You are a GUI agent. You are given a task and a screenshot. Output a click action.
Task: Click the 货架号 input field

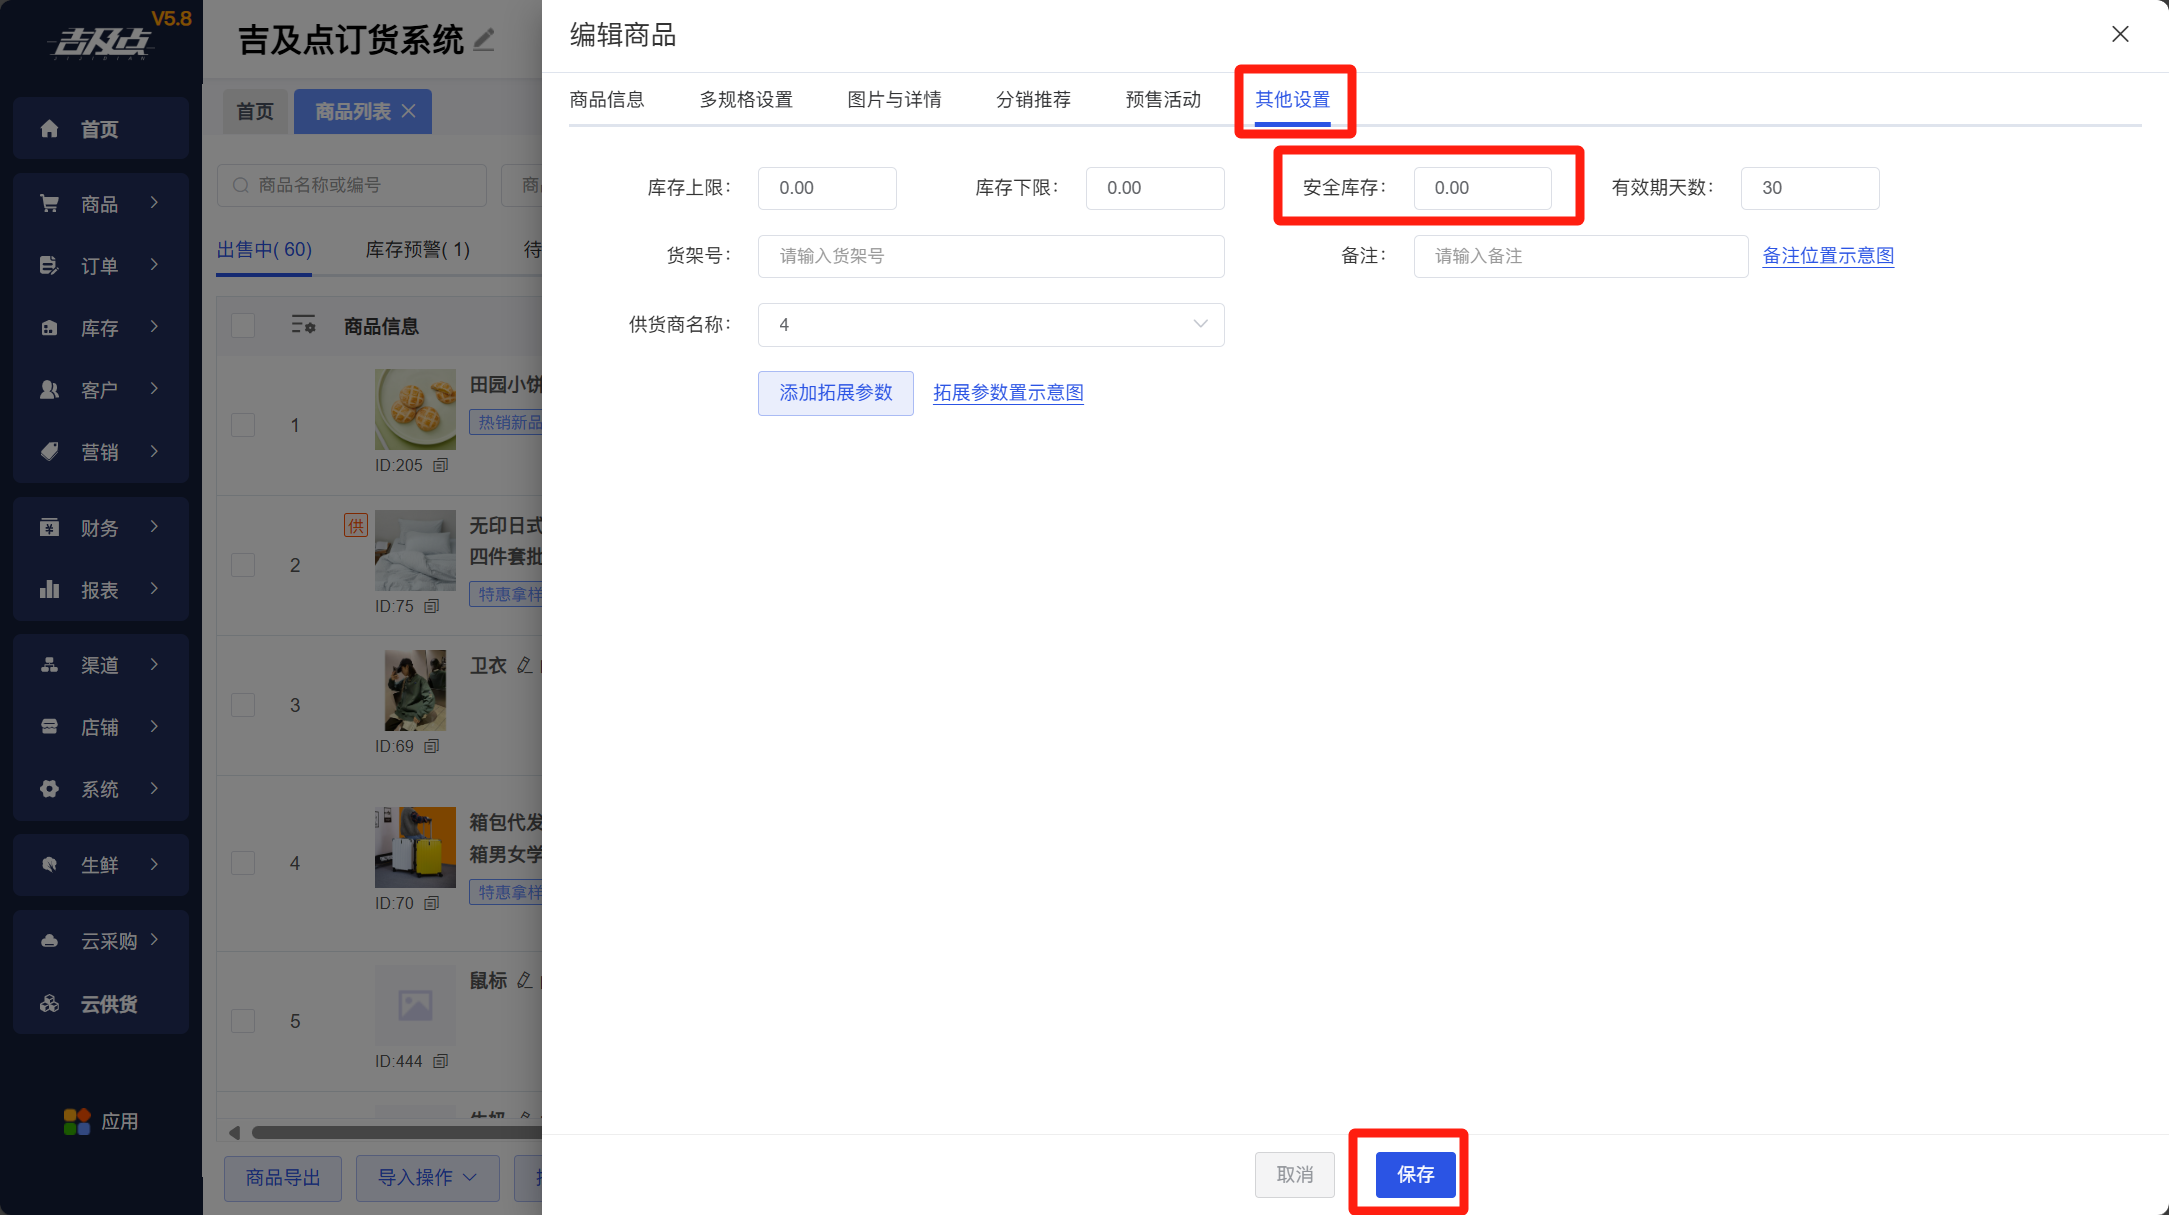click(x=990, y=256)
